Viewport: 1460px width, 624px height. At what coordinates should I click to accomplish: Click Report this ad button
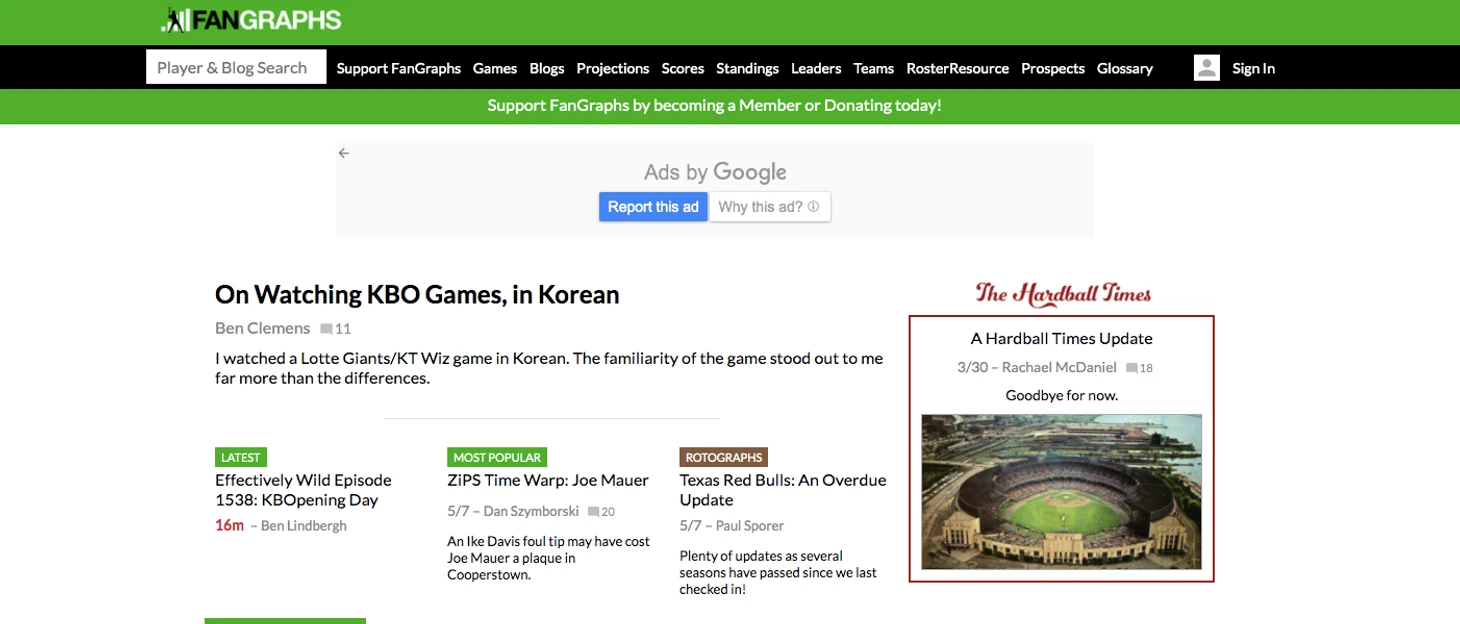(x=654, y=207)
